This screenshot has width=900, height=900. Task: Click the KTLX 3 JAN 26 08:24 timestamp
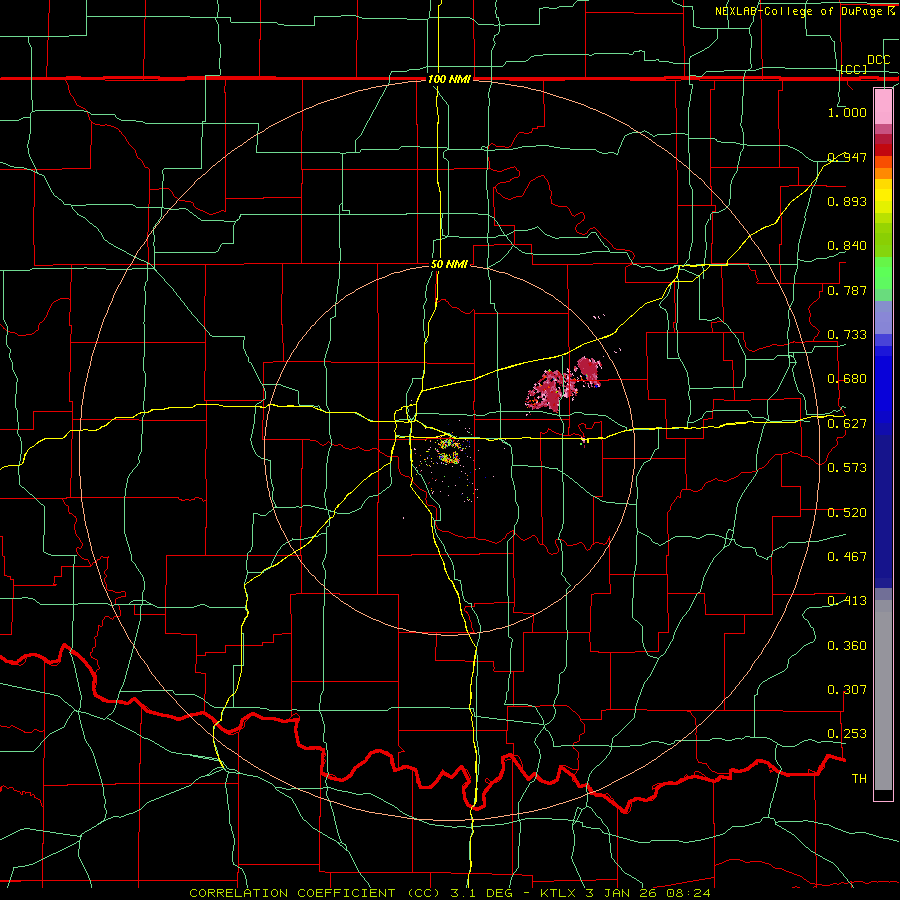626,893
